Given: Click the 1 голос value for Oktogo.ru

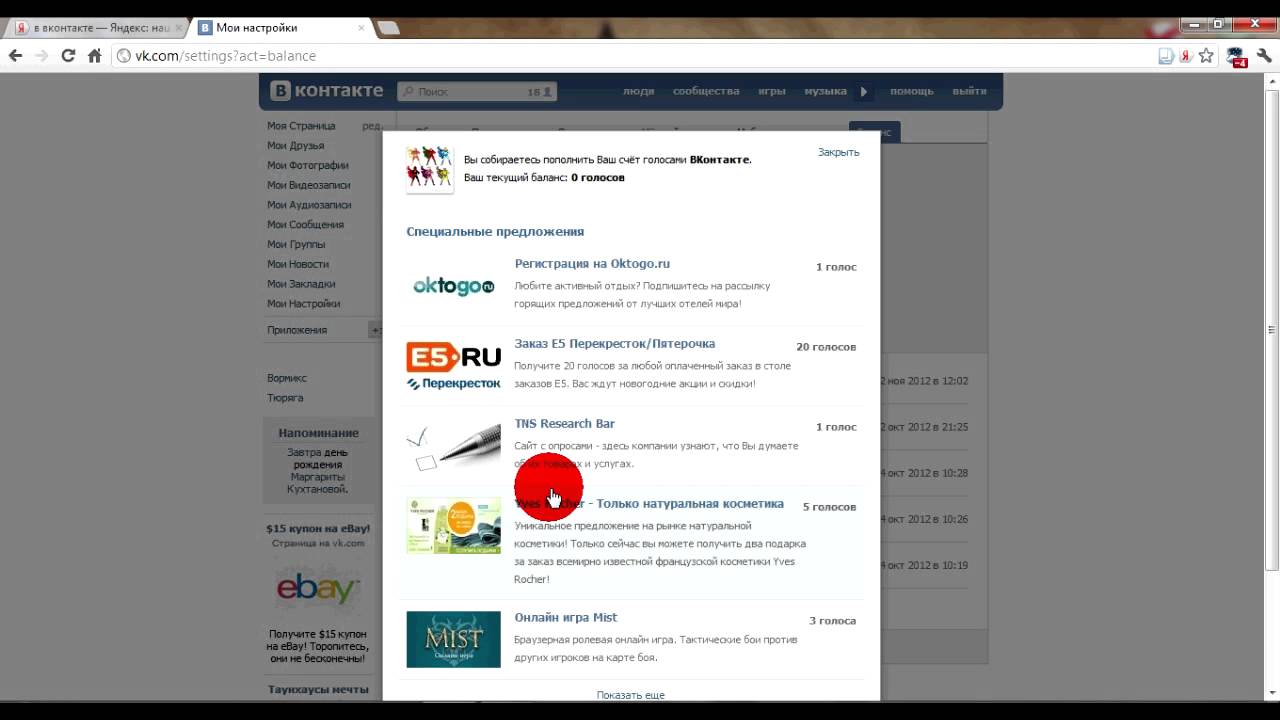Looking at the screenshot, I should [836, 267].
